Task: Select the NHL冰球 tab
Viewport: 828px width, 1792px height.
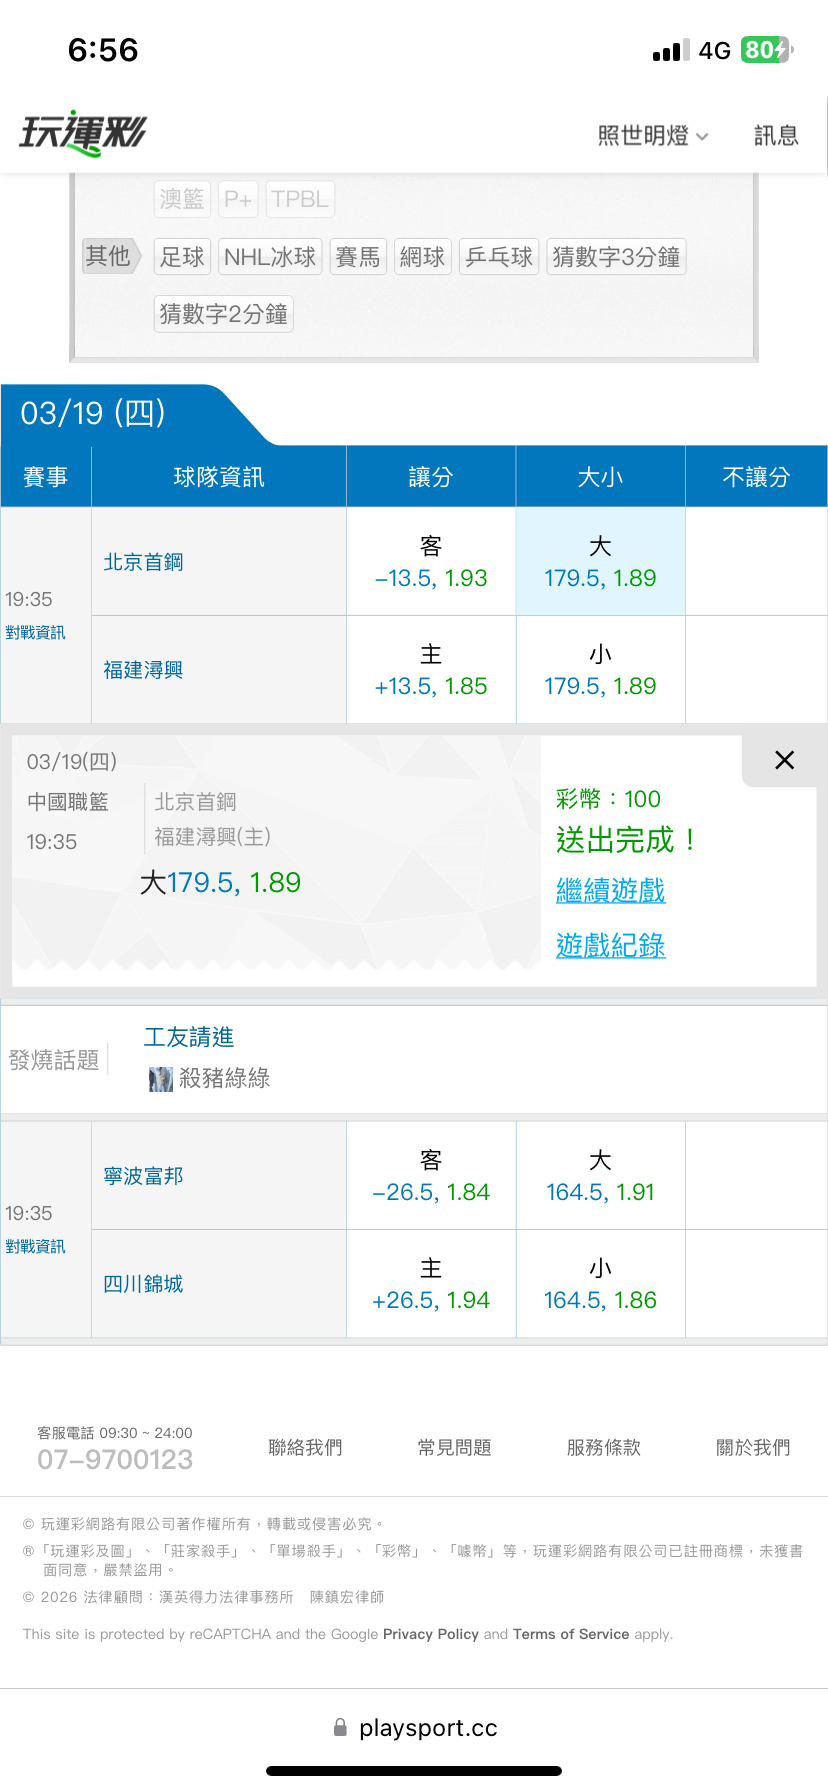Action: 270,257
